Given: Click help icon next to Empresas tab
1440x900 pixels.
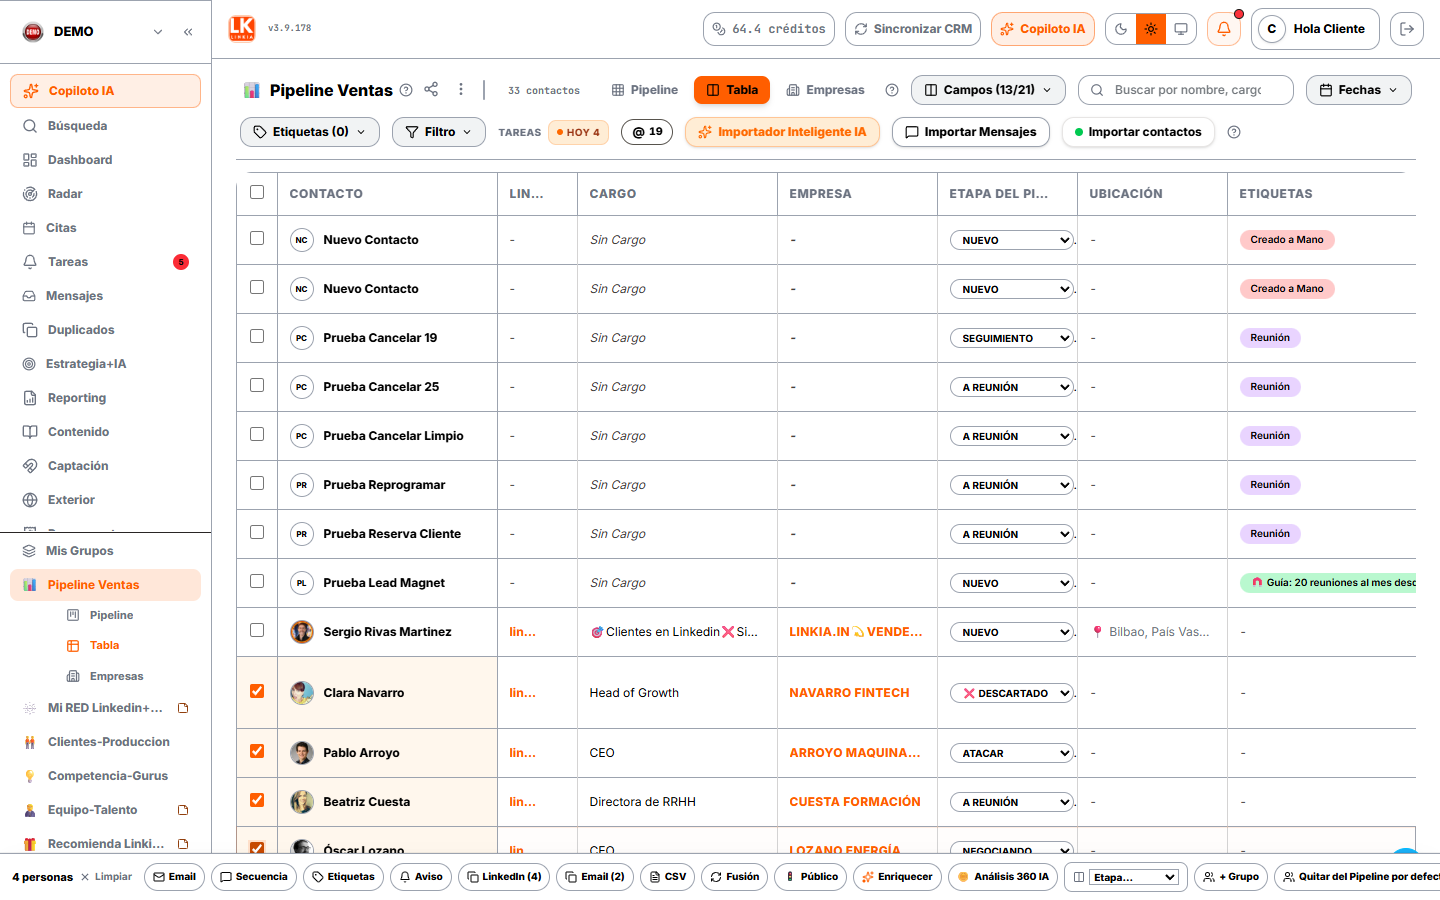Looking at the screenshot, I should tap(892, 90).
